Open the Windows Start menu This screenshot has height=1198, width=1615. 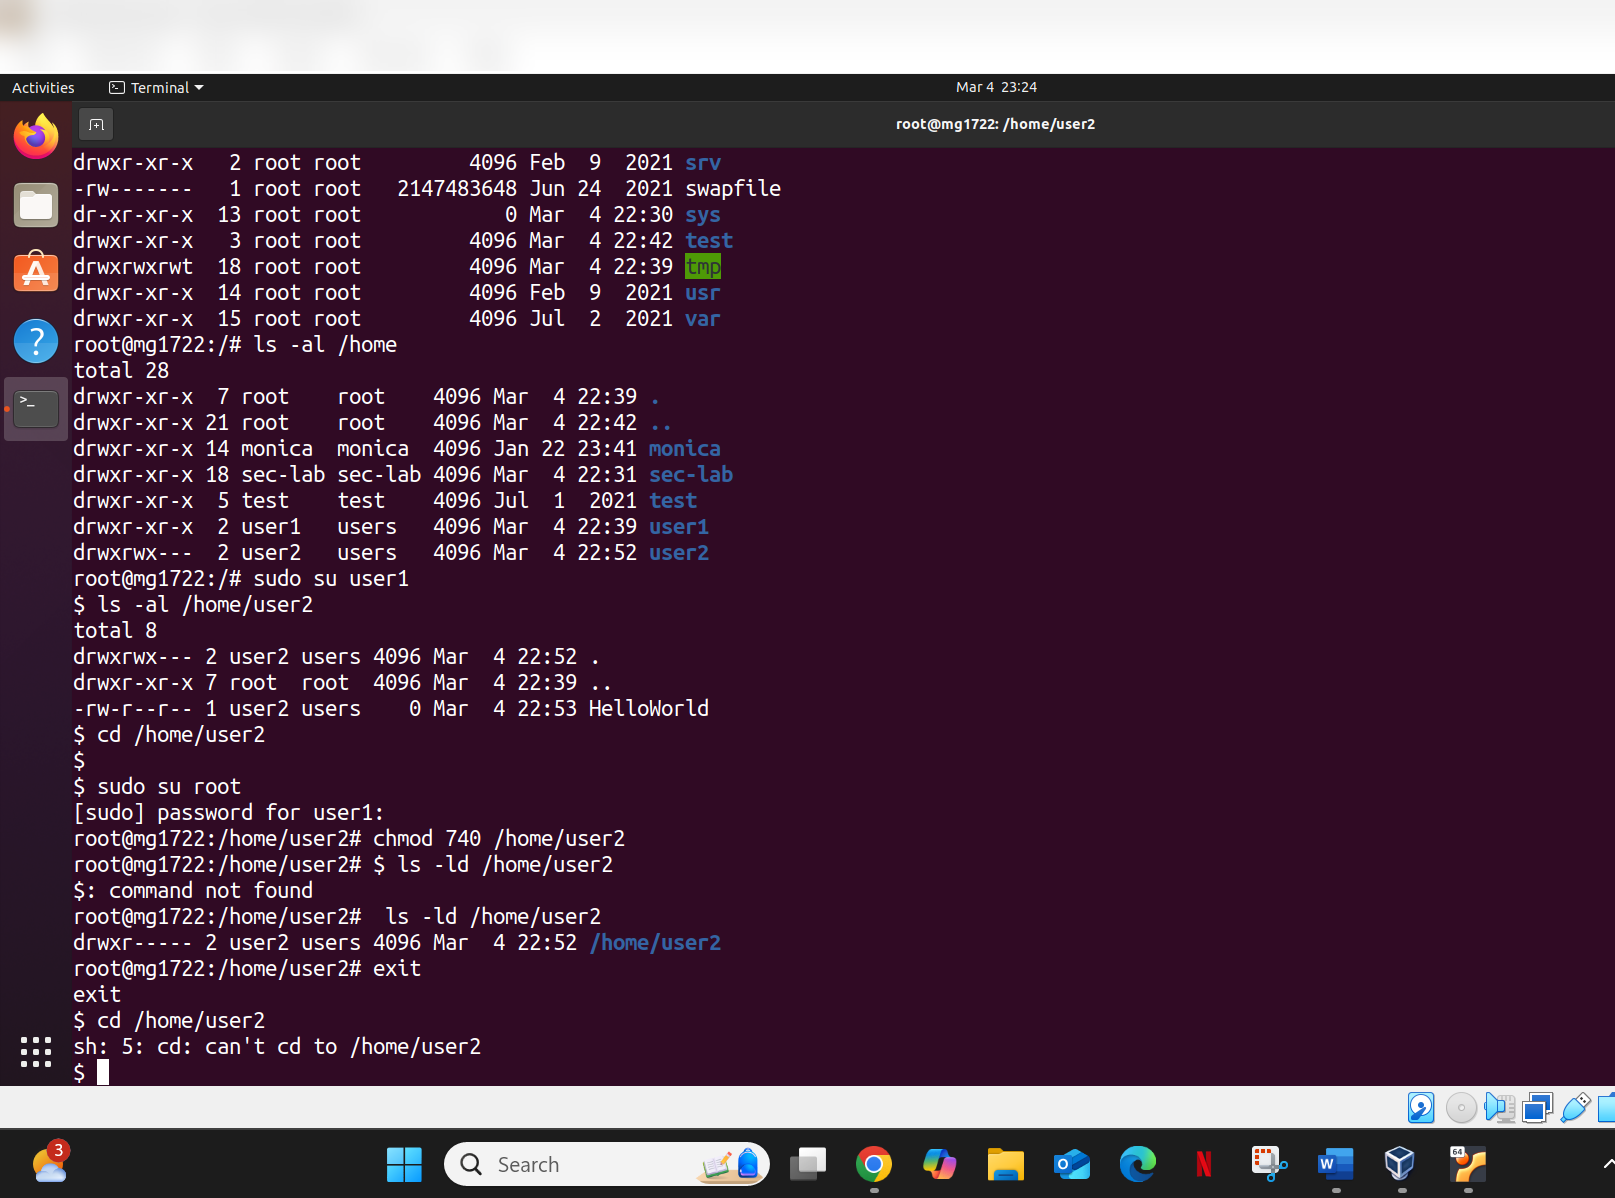point(404,1164)
